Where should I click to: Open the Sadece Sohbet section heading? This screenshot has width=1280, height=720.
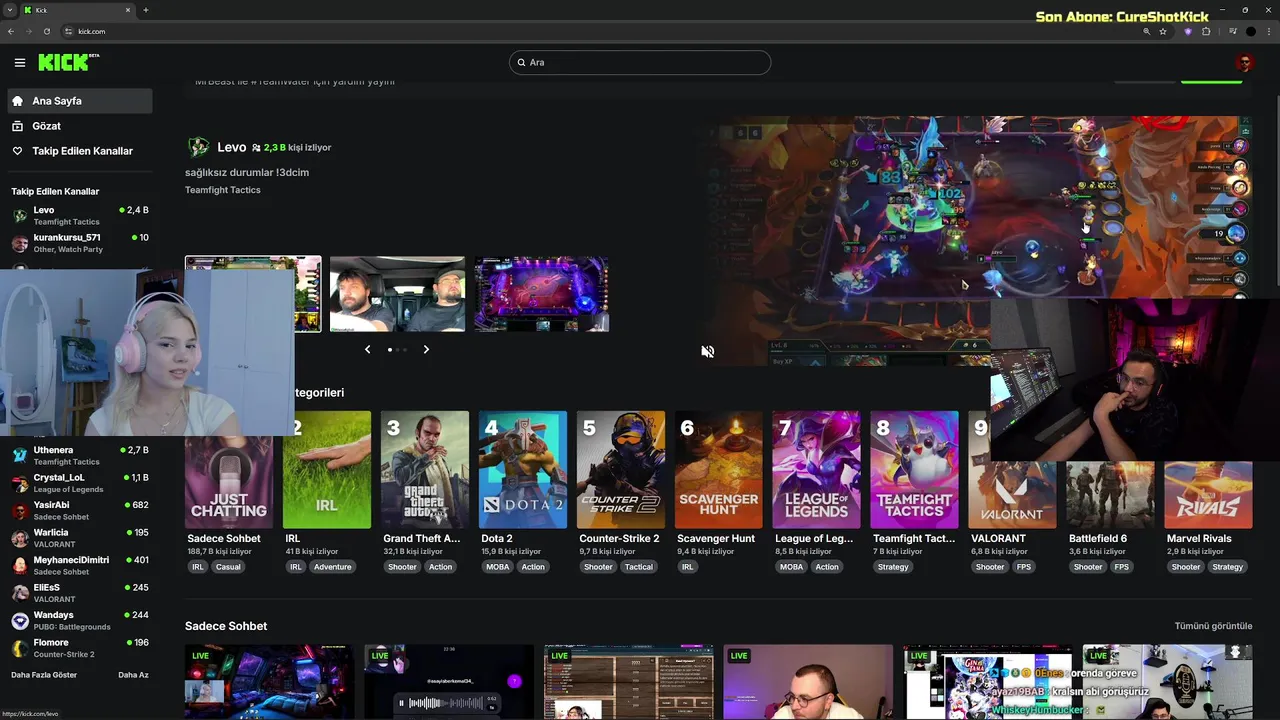coord(226,626)
